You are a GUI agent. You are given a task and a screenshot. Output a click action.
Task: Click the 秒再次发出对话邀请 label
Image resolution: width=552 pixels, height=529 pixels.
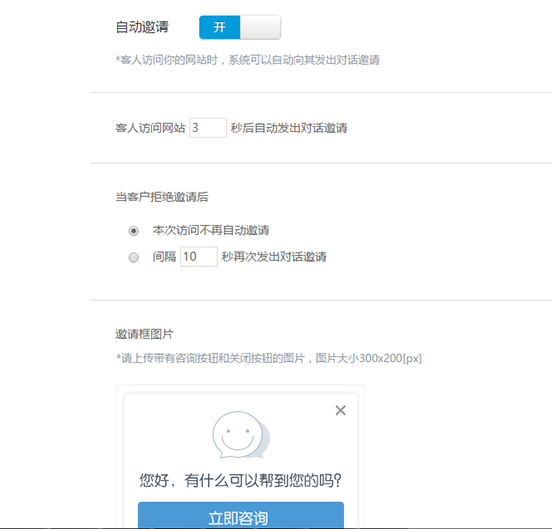pos(274,257)
